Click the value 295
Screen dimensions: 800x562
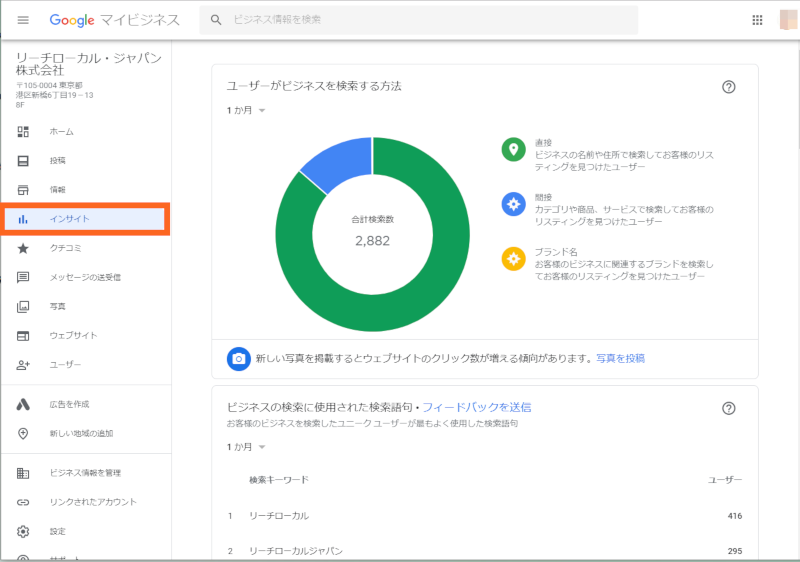[x=735, y=551]
